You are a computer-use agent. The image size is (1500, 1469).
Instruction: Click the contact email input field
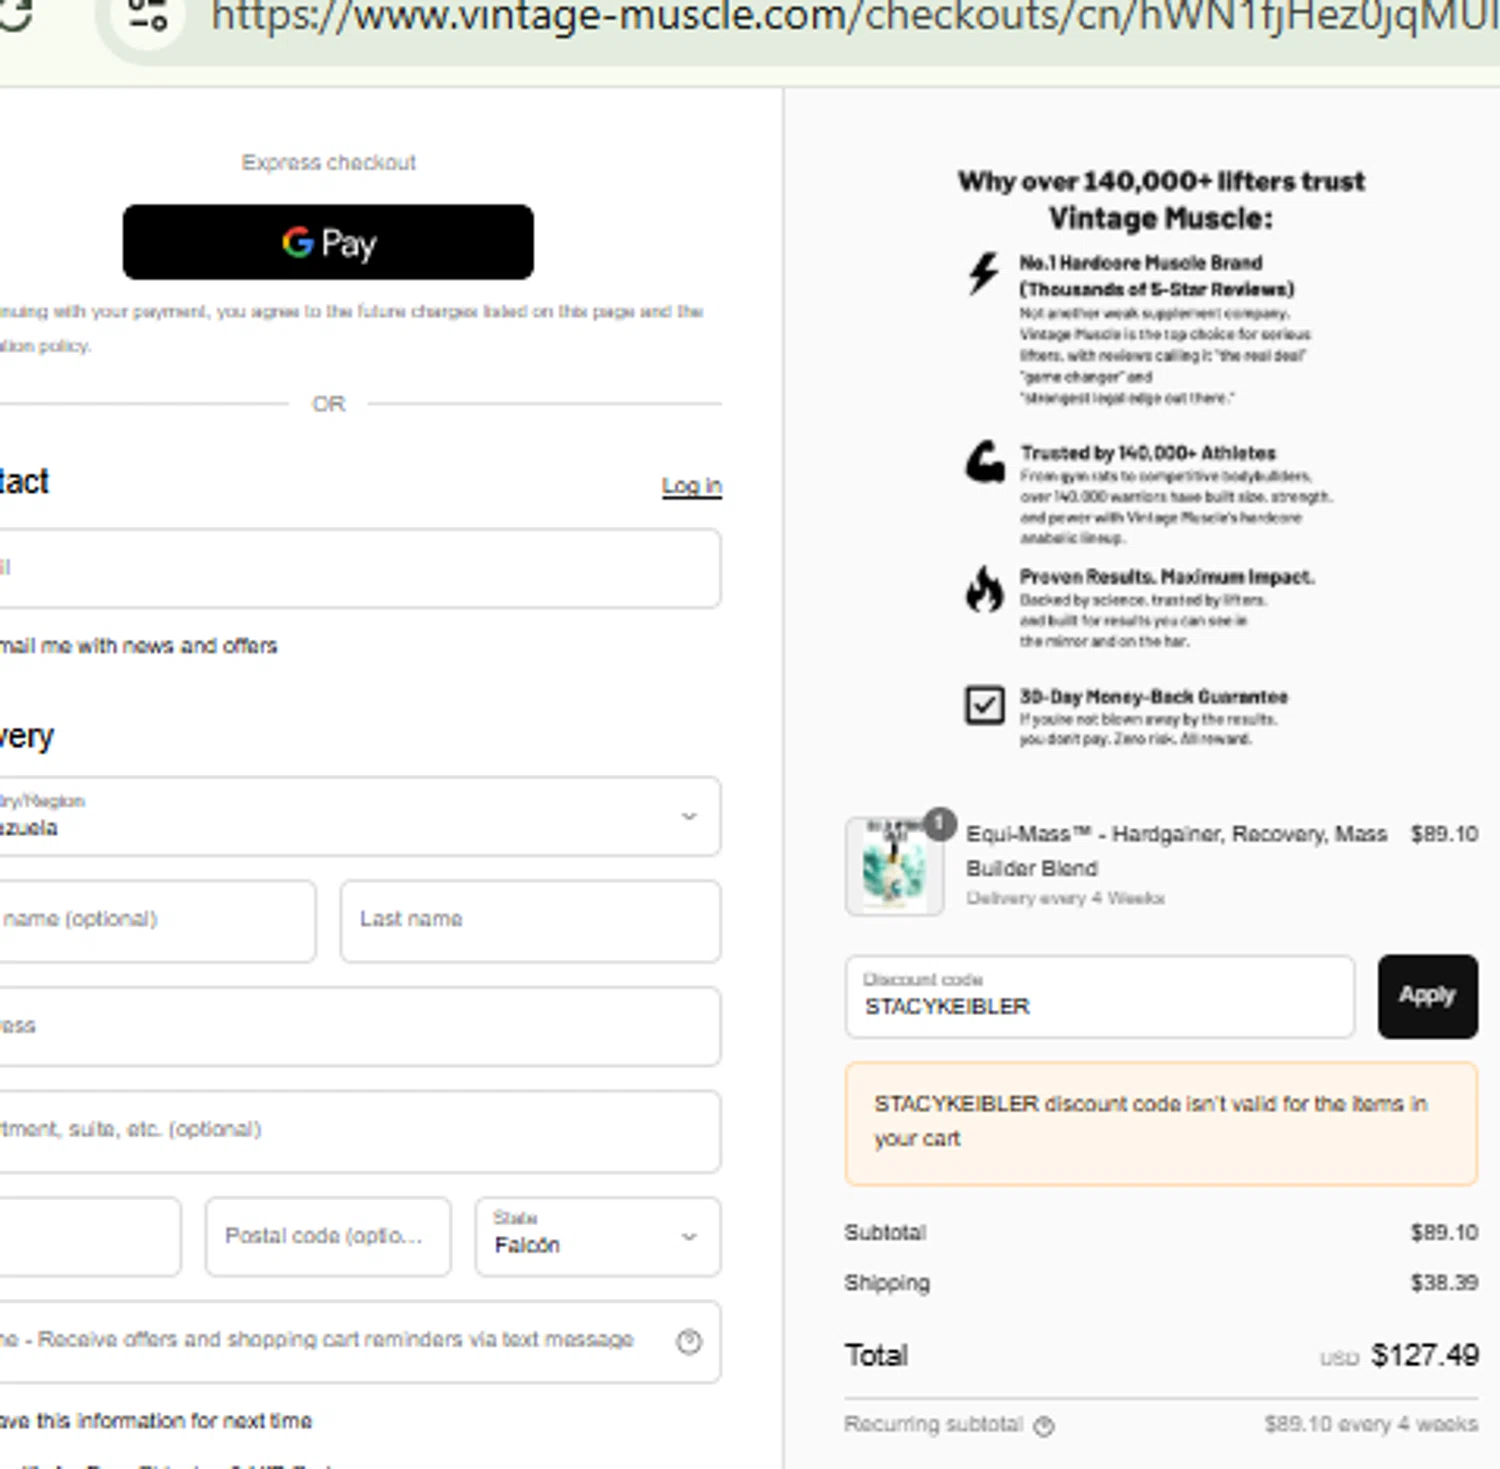[360, 568]
